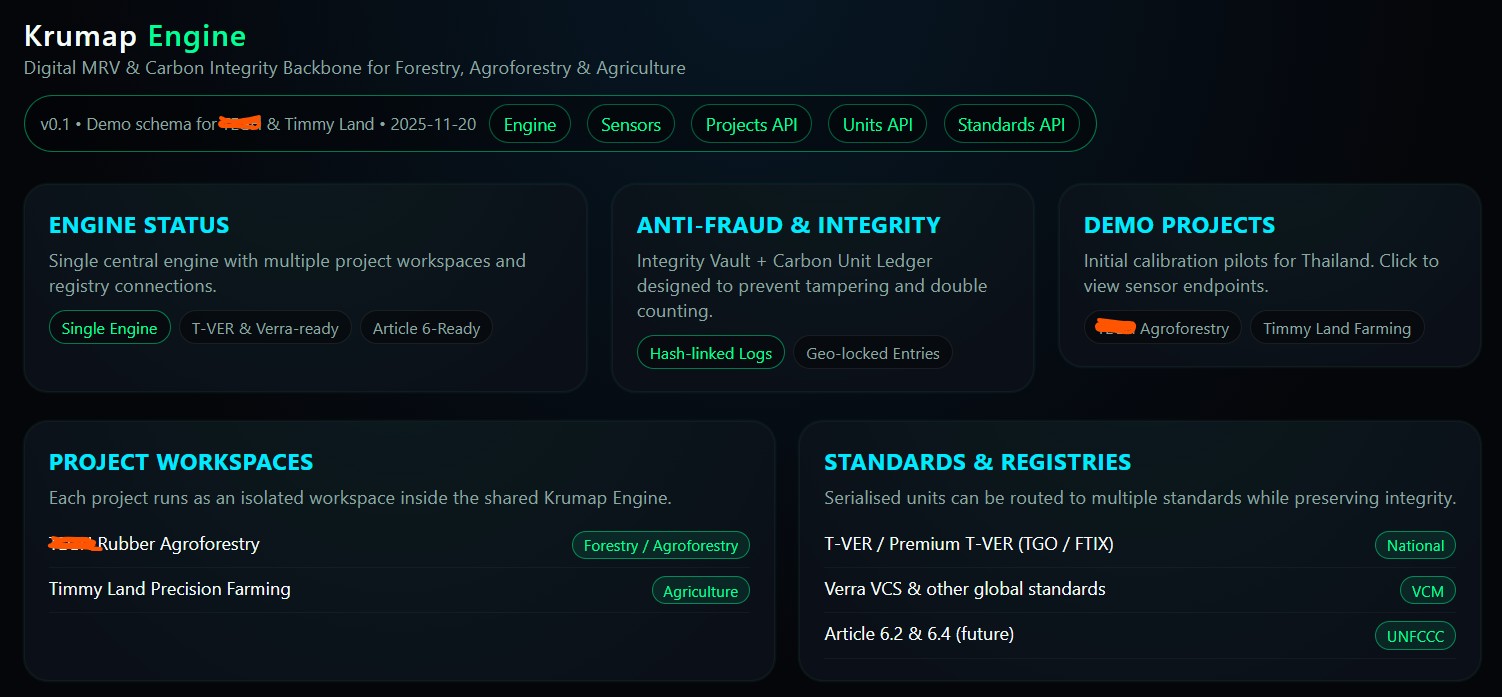Click the UNFCCC badge
1502x697 pixels.
[1415, 636]
